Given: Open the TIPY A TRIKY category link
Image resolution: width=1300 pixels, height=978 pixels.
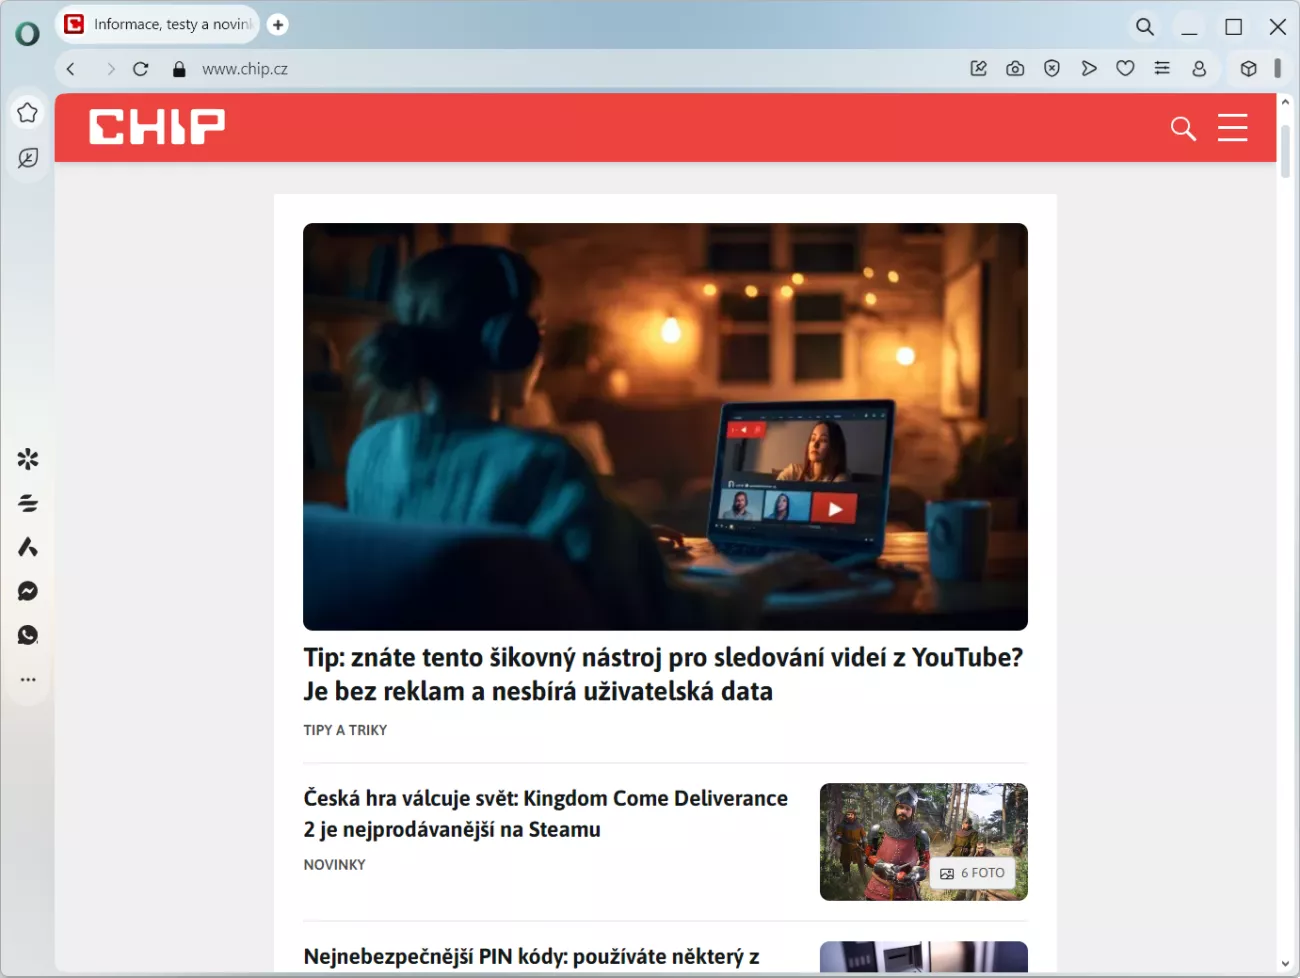Looking at the screenshot, I should click(x=345, y=730).
